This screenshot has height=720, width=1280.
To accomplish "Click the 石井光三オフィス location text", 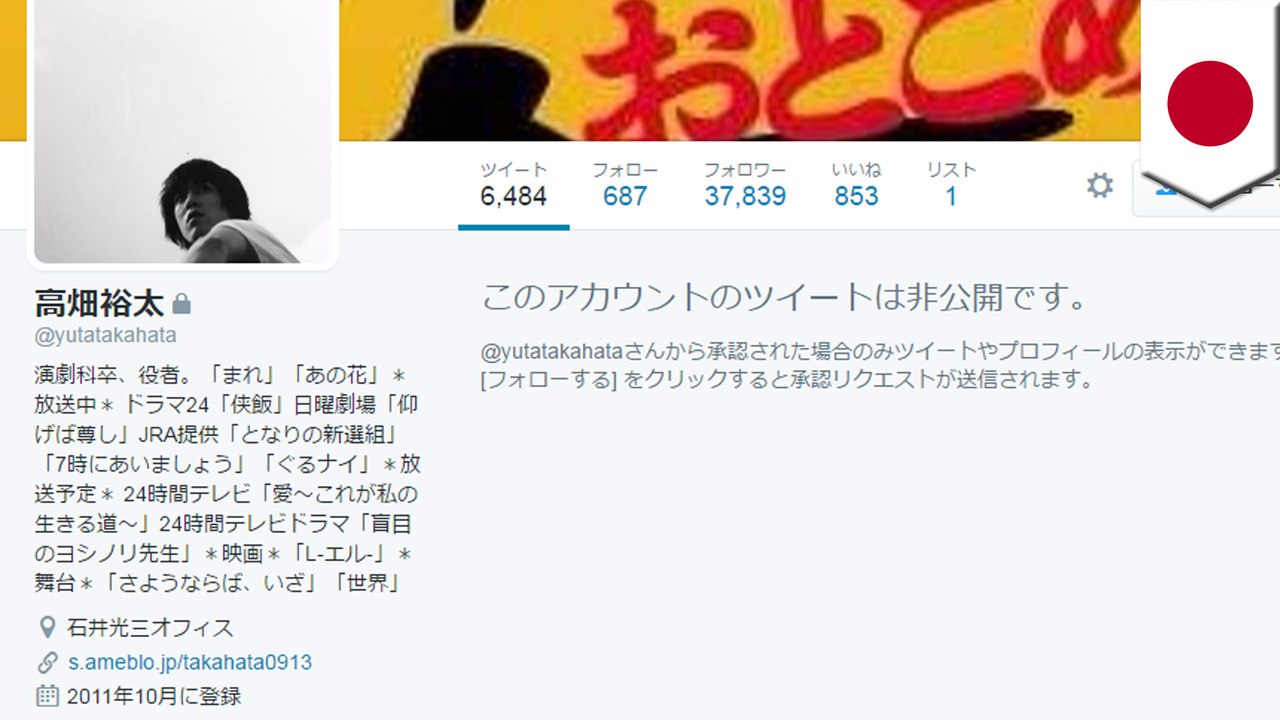I will pos(150,628).
